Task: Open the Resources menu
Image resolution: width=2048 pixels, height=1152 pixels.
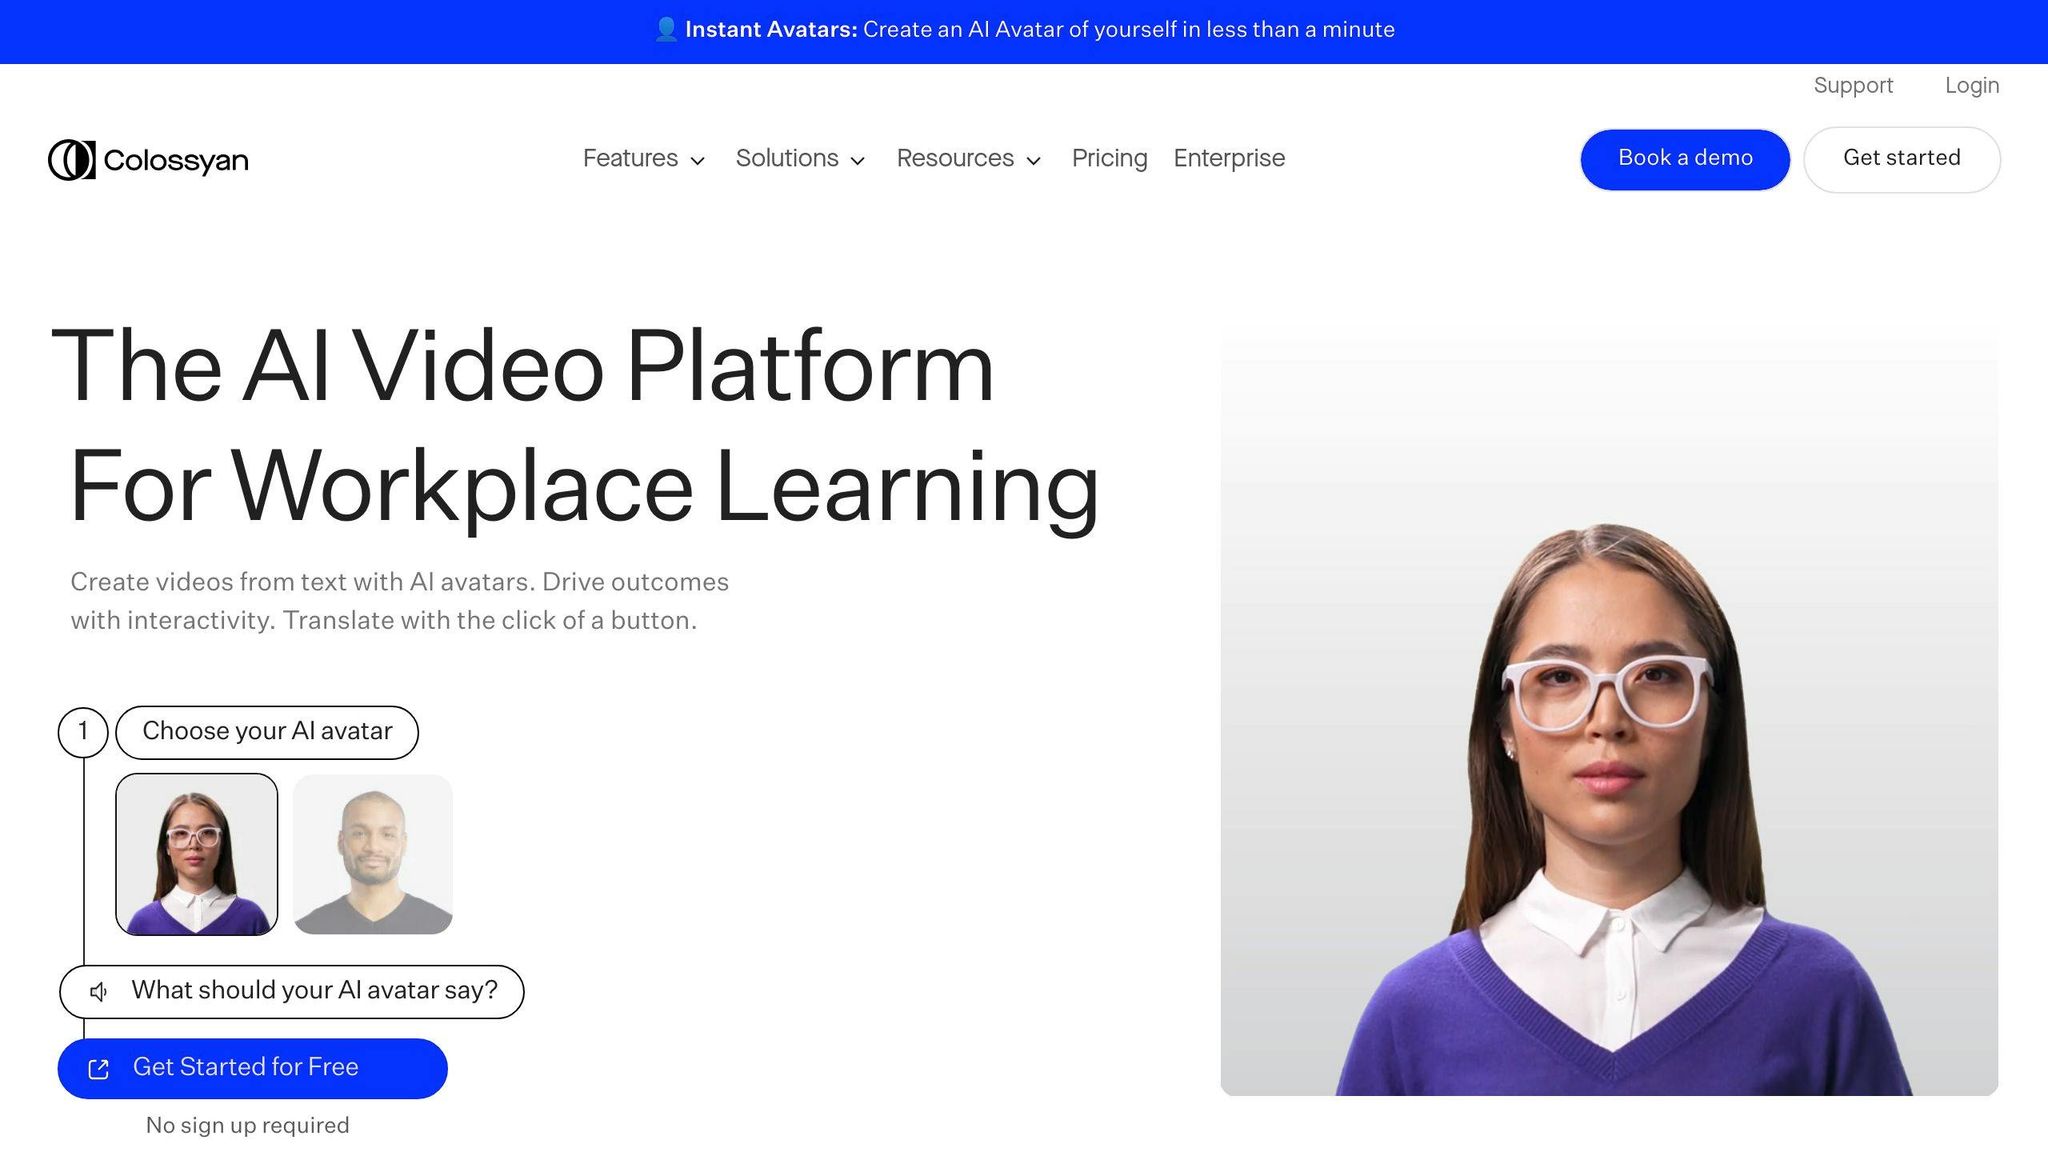Action: pos(969,159)
